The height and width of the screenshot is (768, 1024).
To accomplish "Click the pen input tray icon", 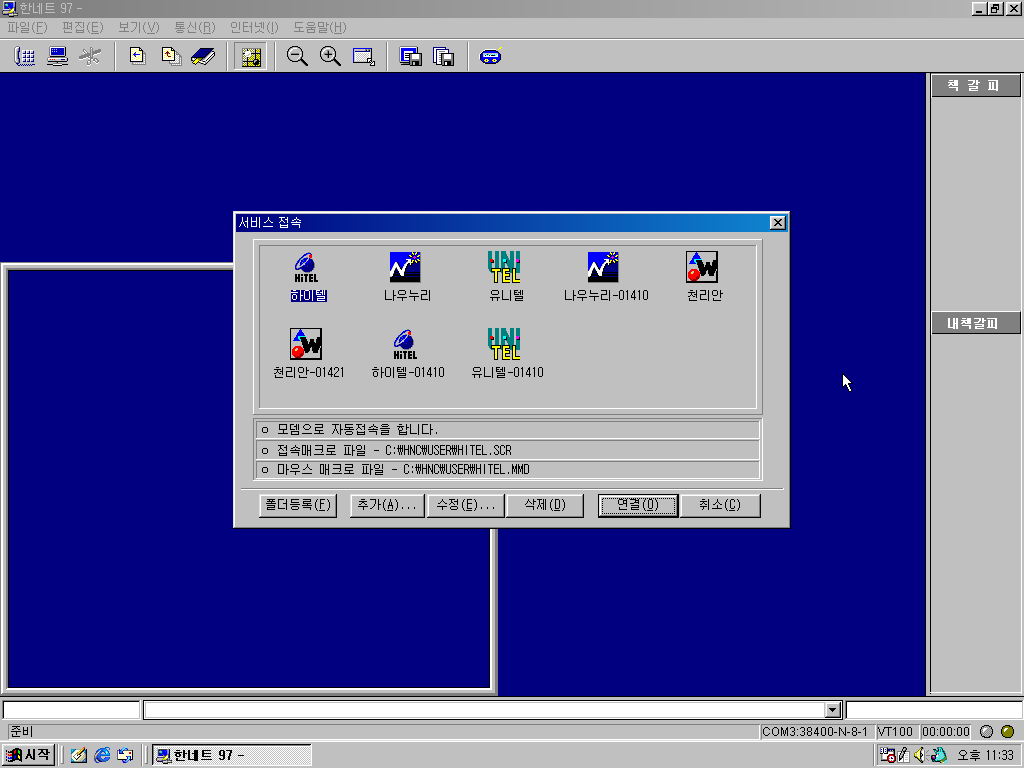I will [x=904, y=755].
